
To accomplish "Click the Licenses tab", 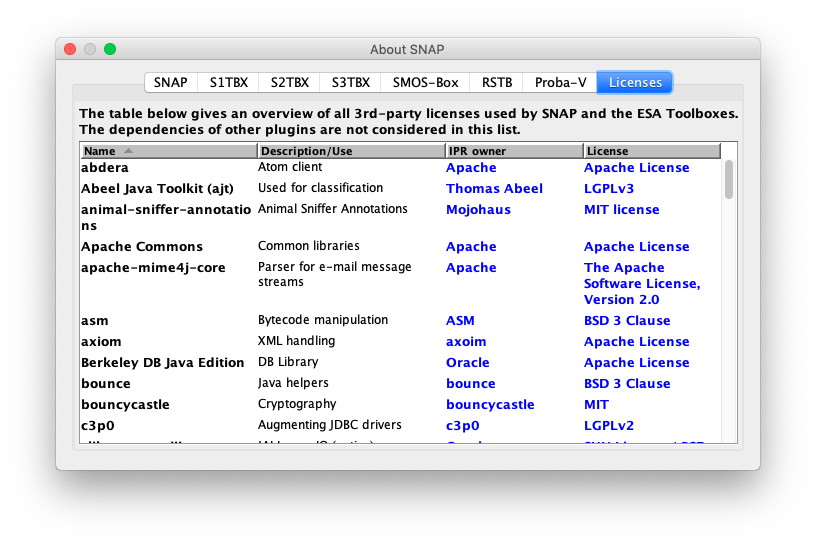I will coord(635,82).
